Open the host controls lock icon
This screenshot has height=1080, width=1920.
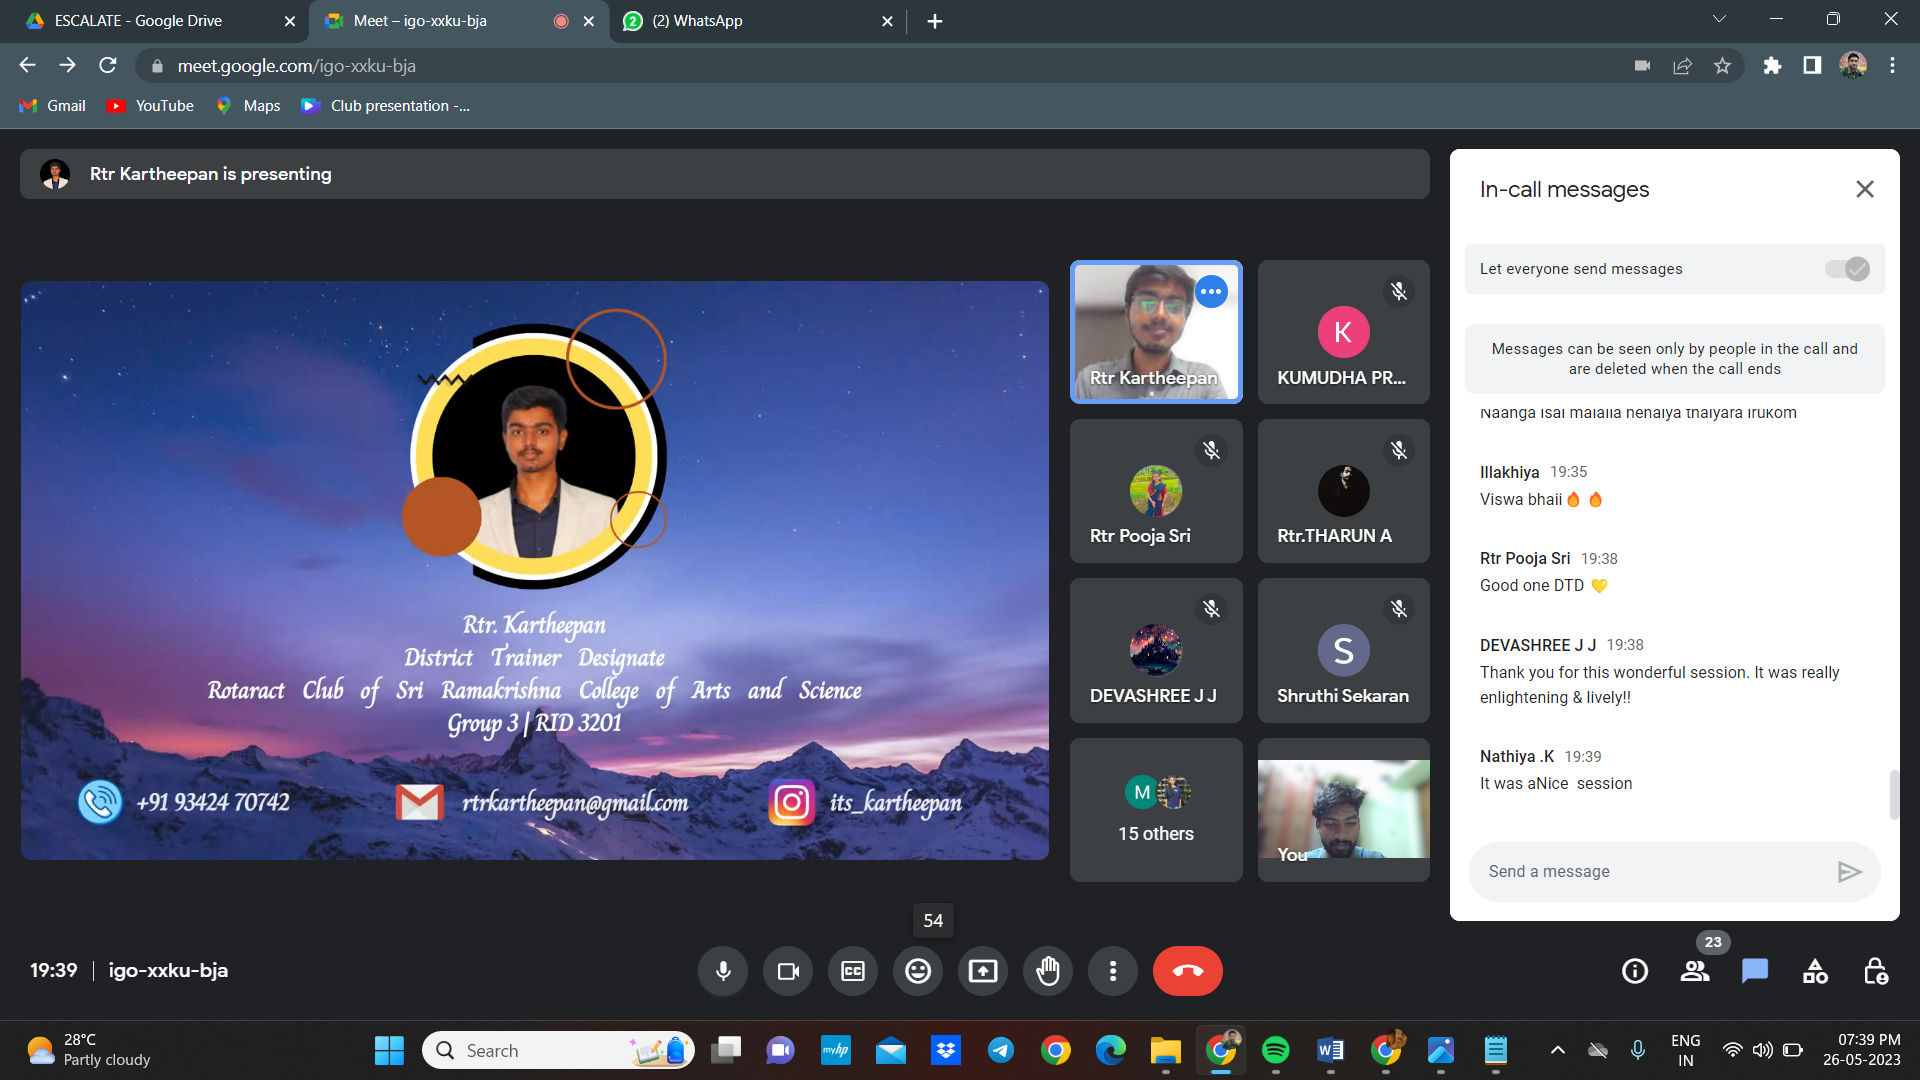coord(1875,971)
